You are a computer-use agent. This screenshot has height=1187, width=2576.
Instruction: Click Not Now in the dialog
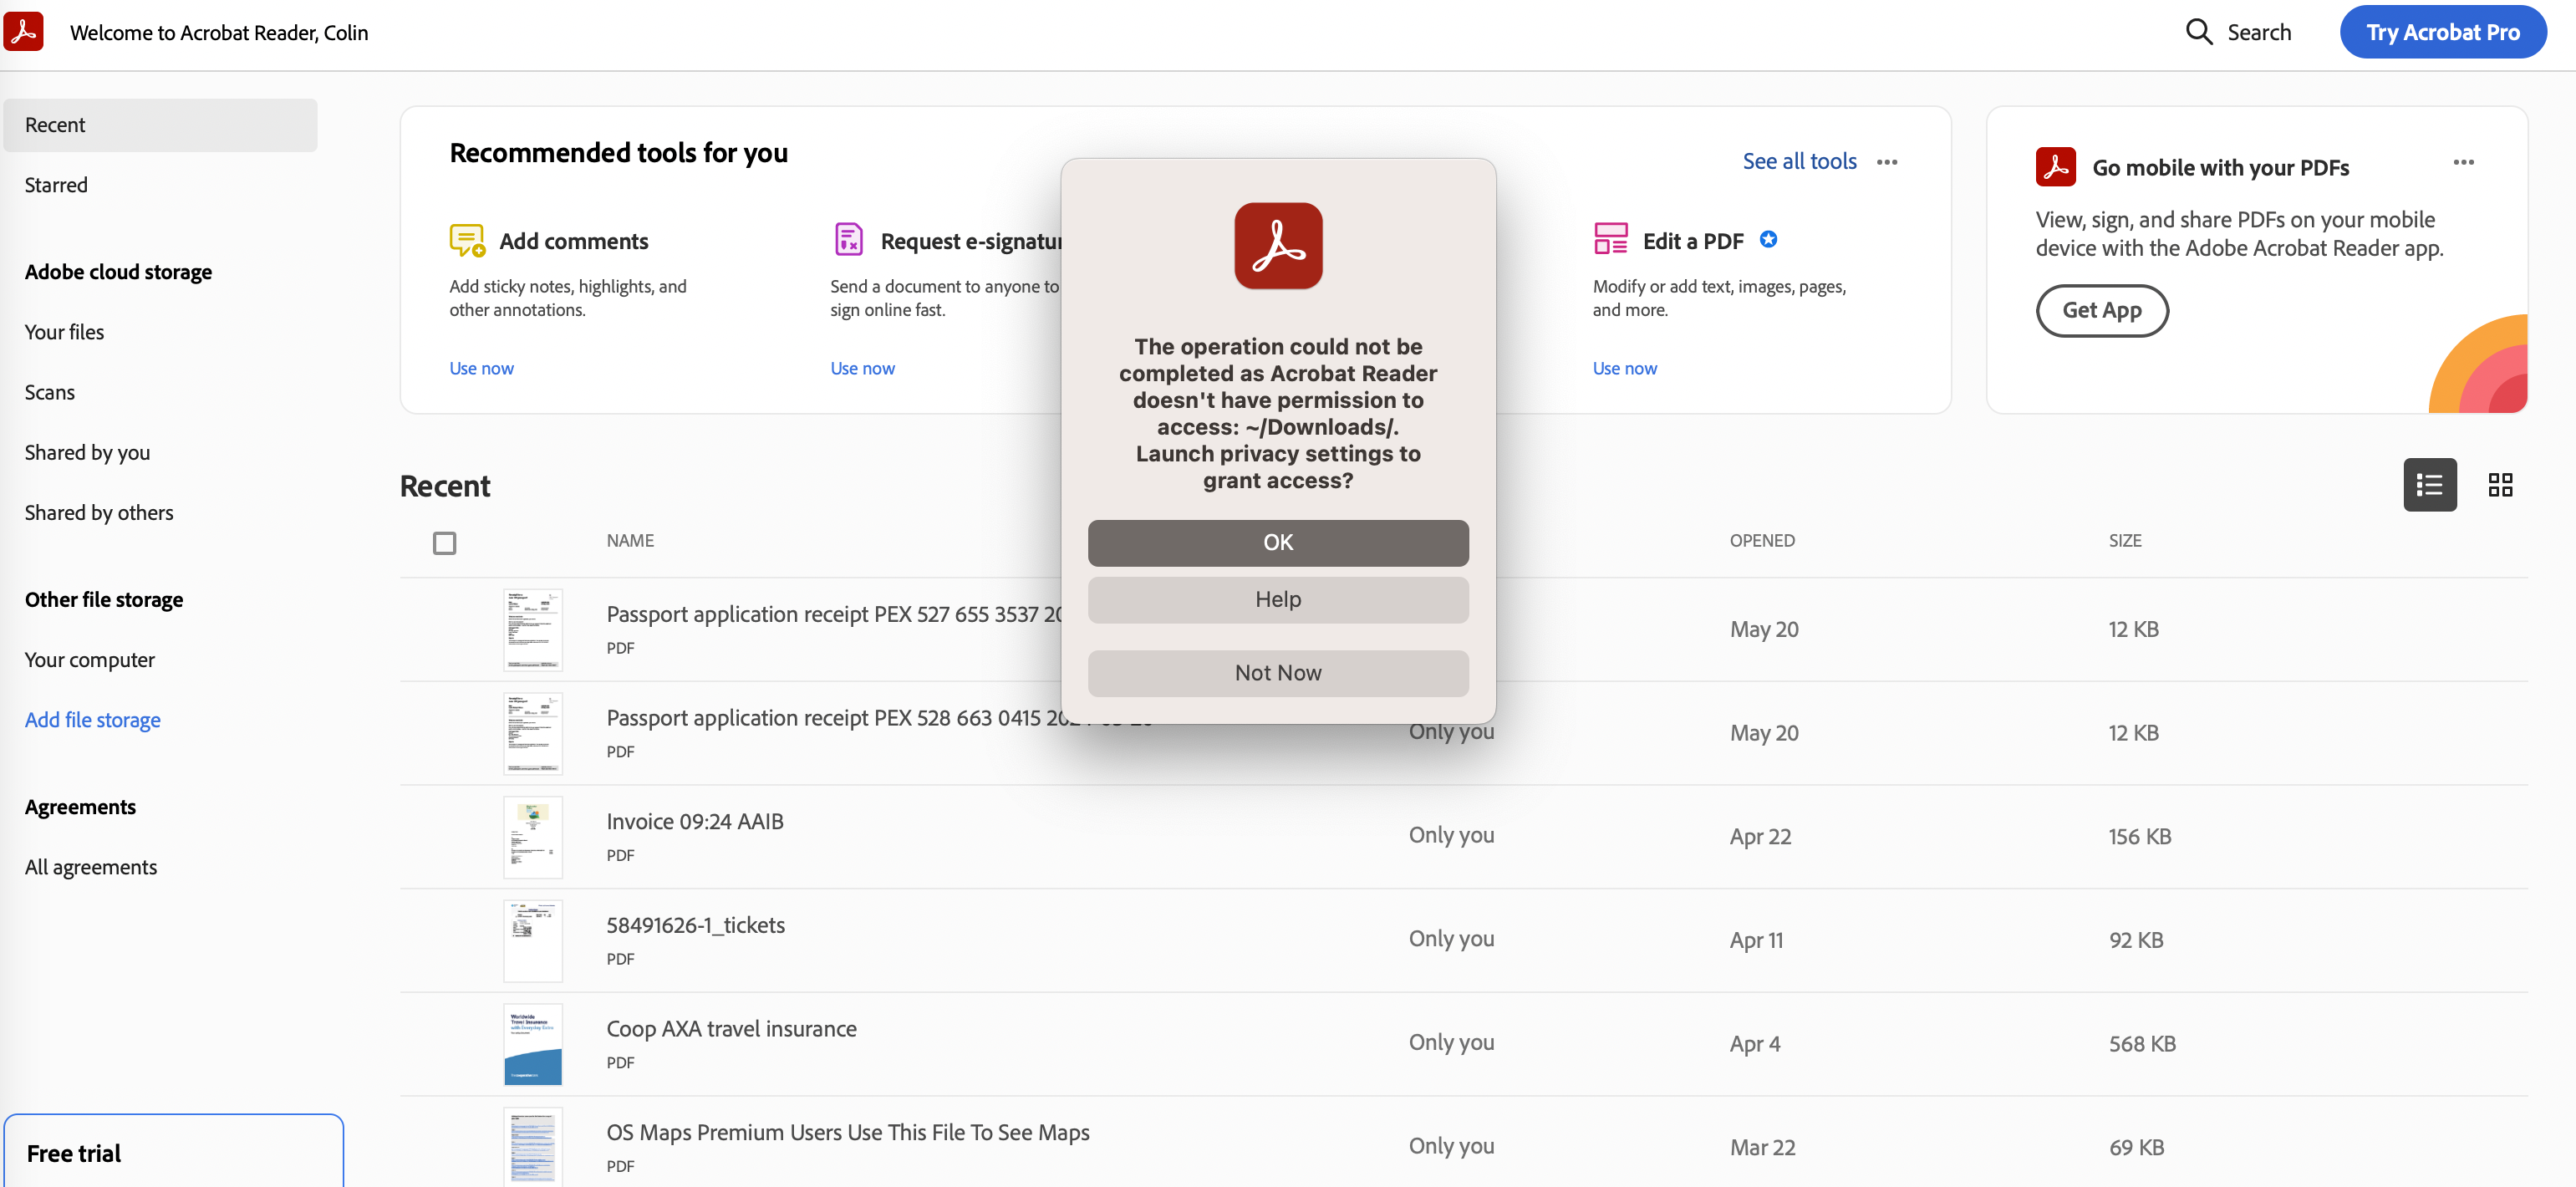tap(1277, 673)
